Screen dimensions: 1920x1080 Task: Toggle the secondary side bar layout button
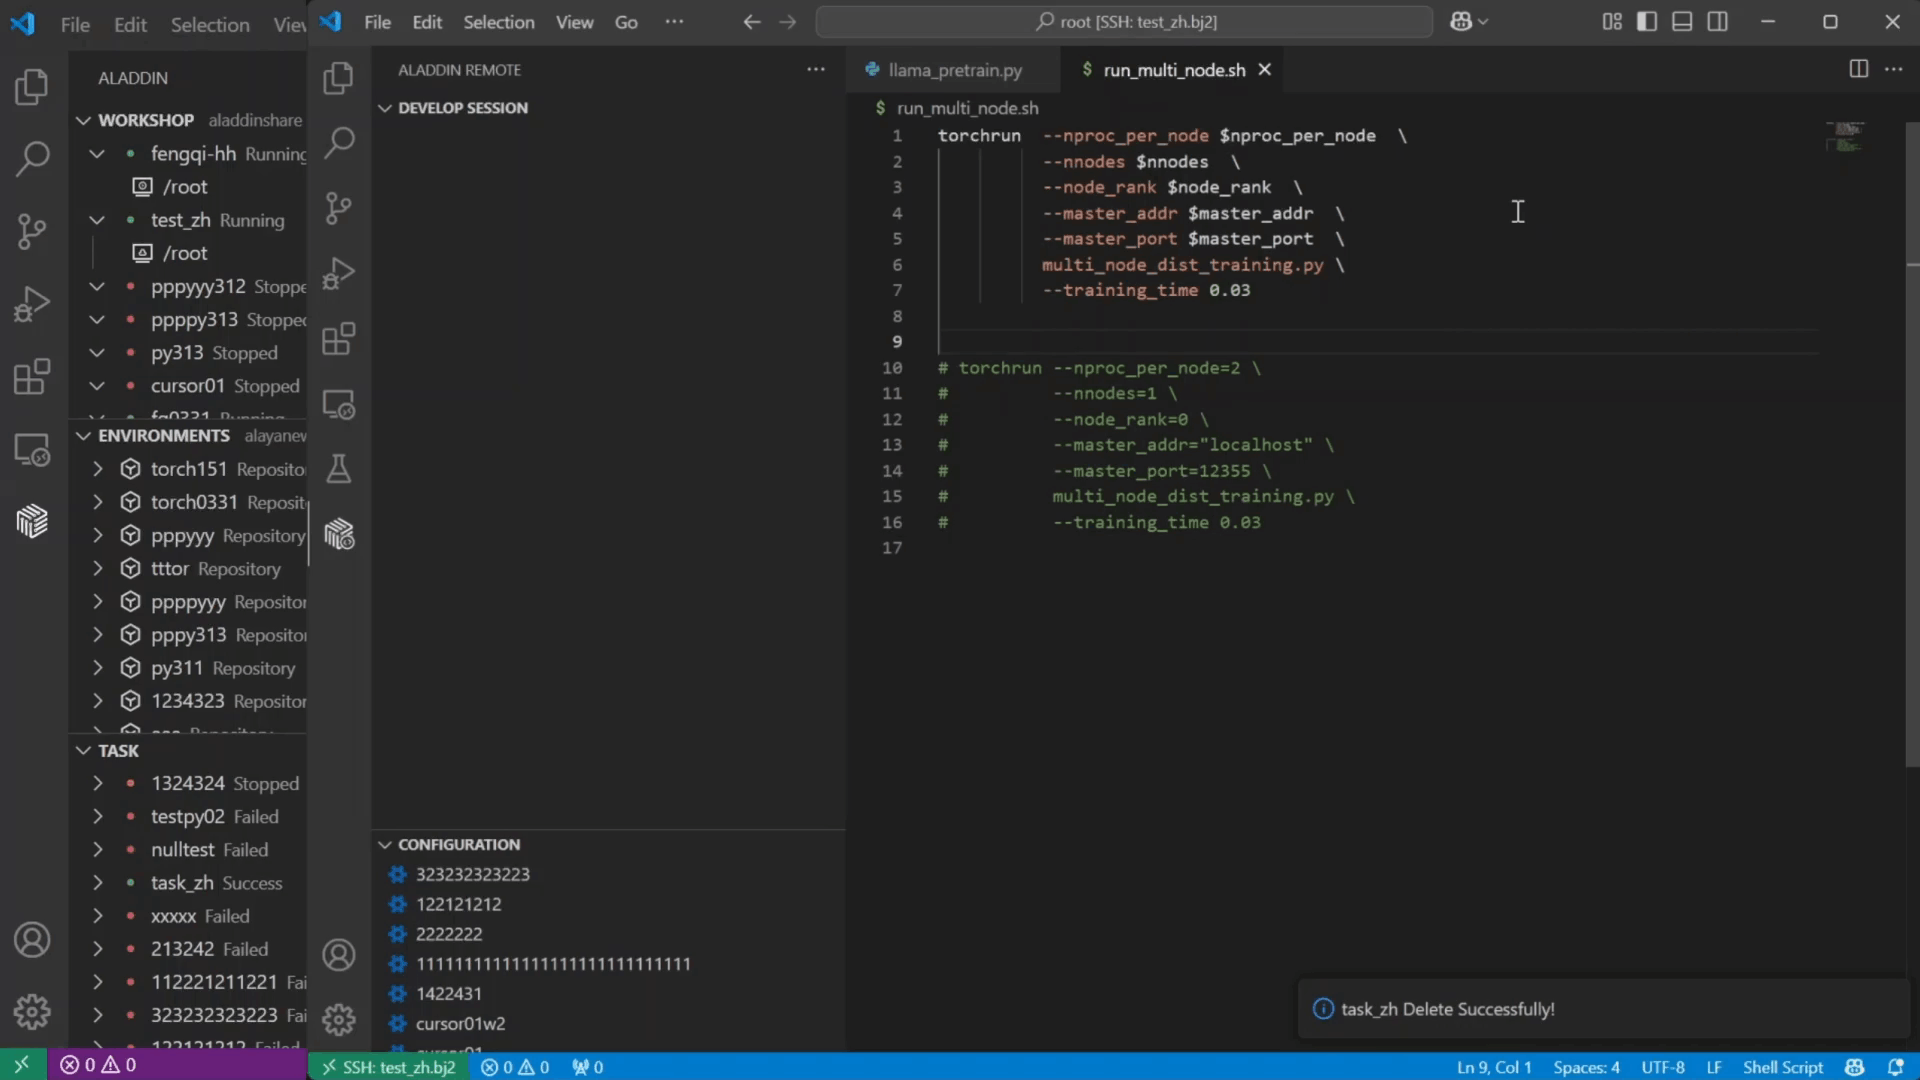click(1718, 22)
